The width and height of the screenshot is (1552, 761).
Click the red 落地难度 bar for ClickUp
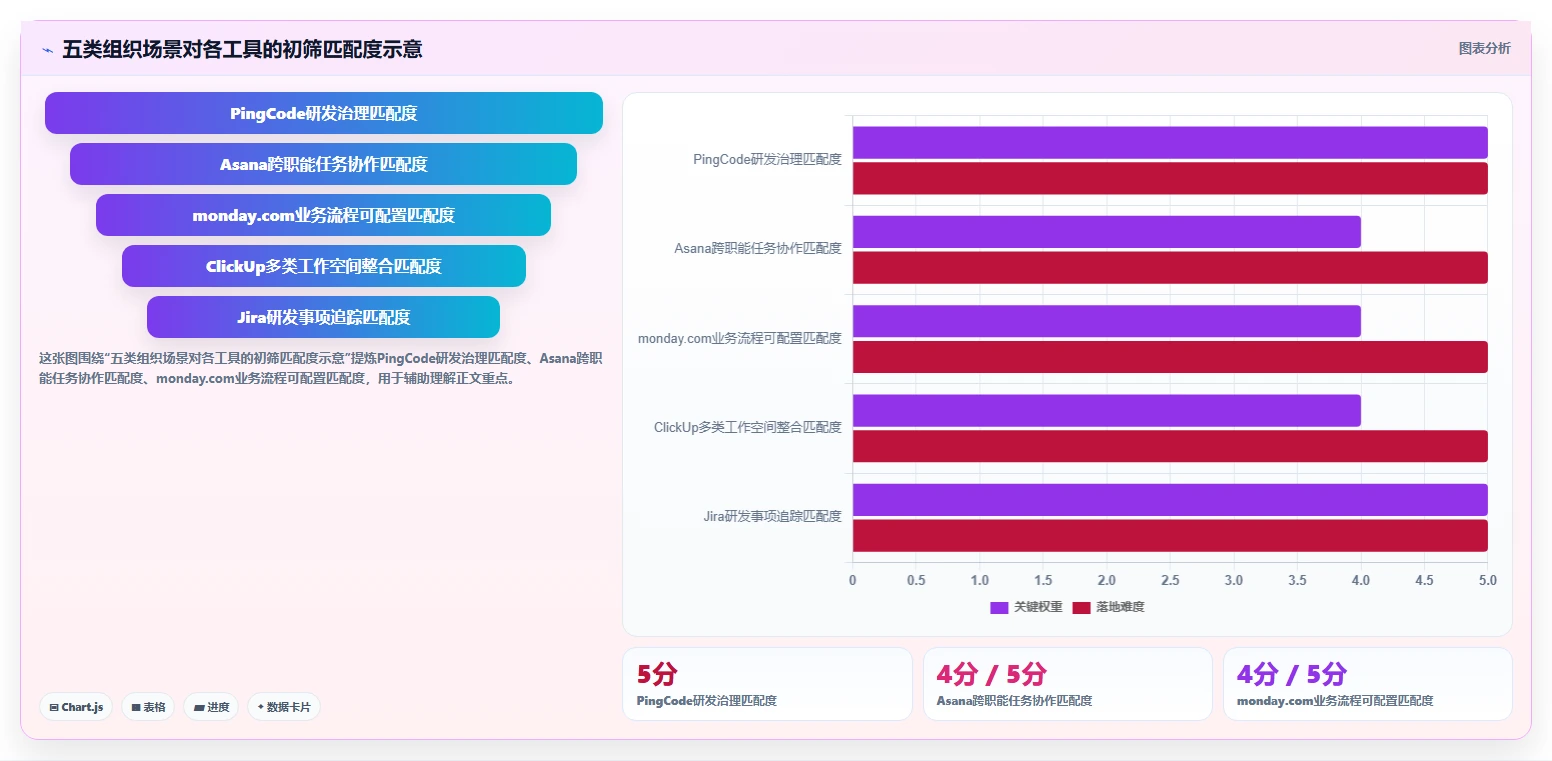(1170, 446)
